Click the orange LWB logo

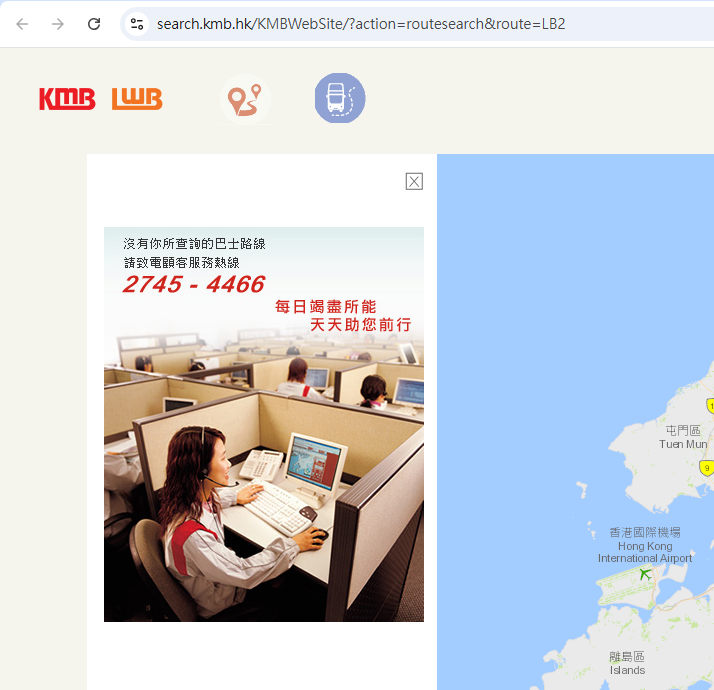pyautogui.click(x=137, y=99)
